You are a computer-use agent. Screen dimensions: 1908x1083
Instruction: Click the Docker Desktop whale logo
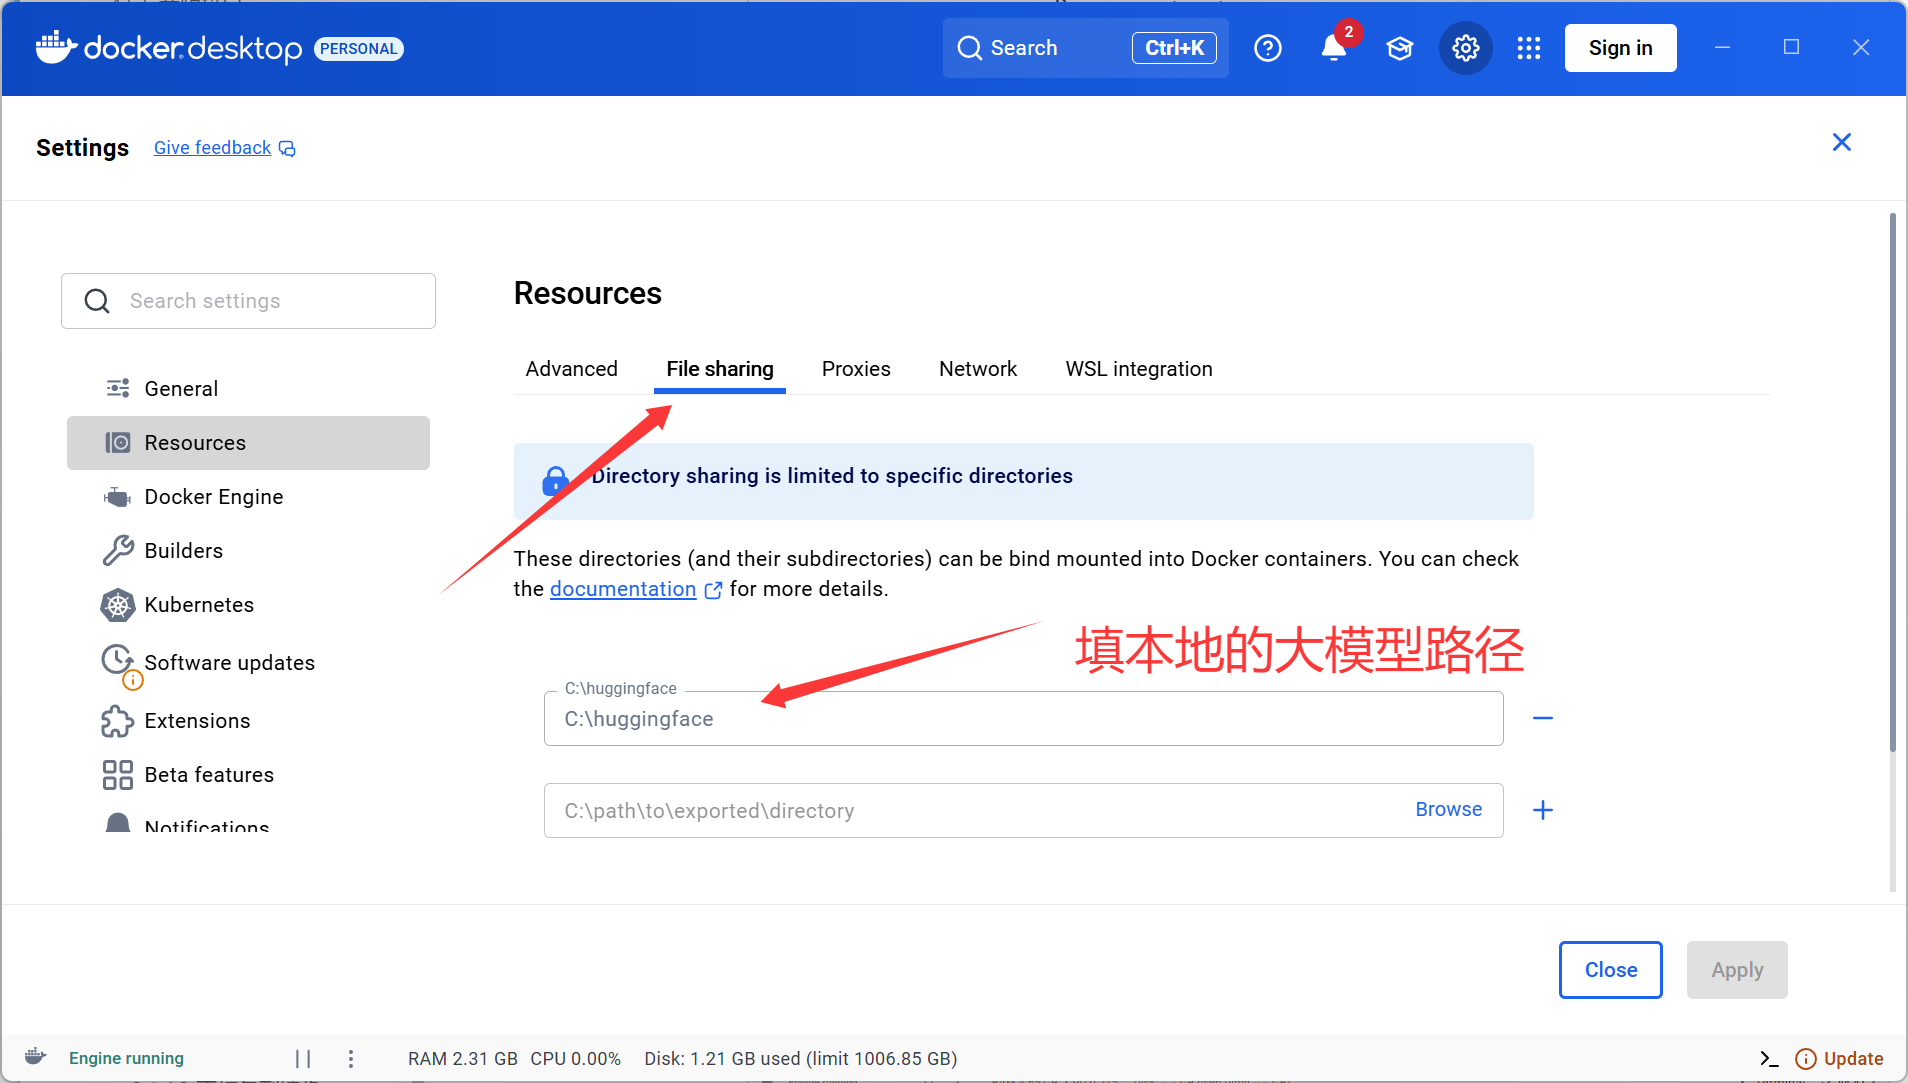tap(56, 47)
